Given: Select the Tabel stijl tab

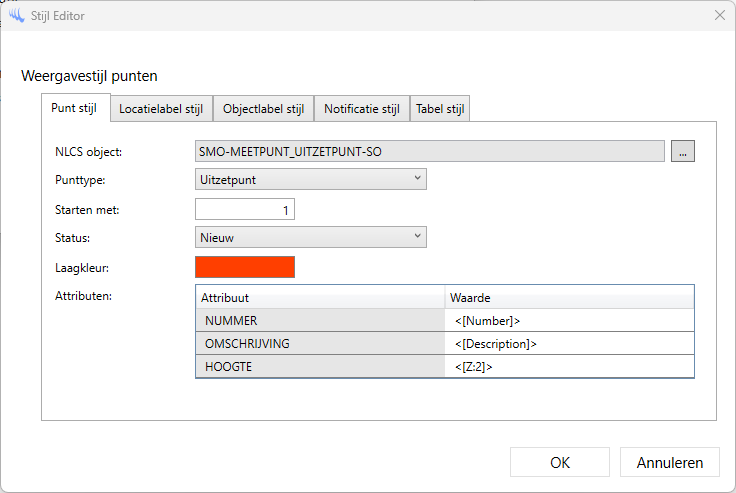Looking at the screenshot, I should click(439, 109).
